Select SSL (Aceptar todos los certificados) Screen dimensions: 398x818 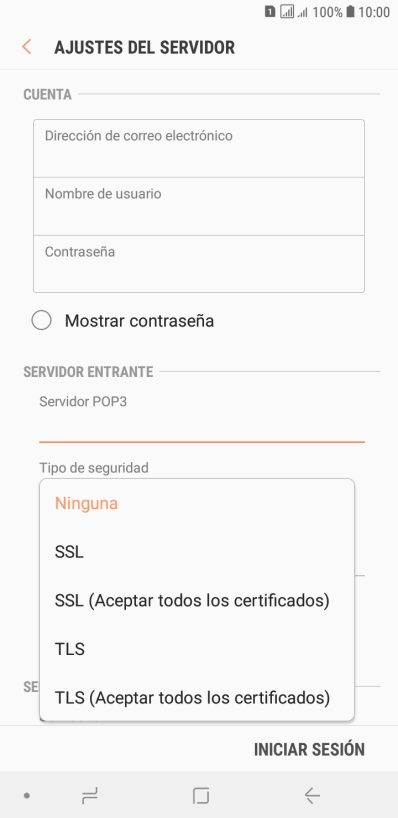[x=197, y=600]
